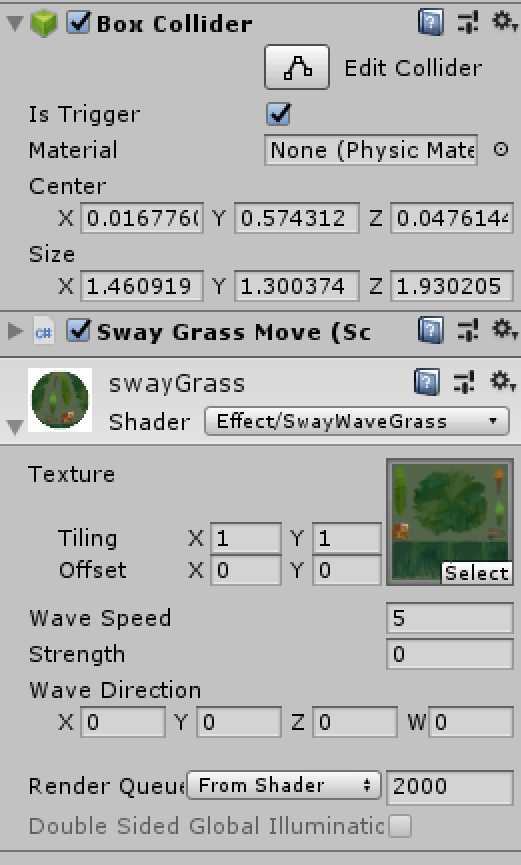This screenshot has width=521, height=865.
Task: Uncheck the Is Trigger checkbox
Action: [279, 114]
